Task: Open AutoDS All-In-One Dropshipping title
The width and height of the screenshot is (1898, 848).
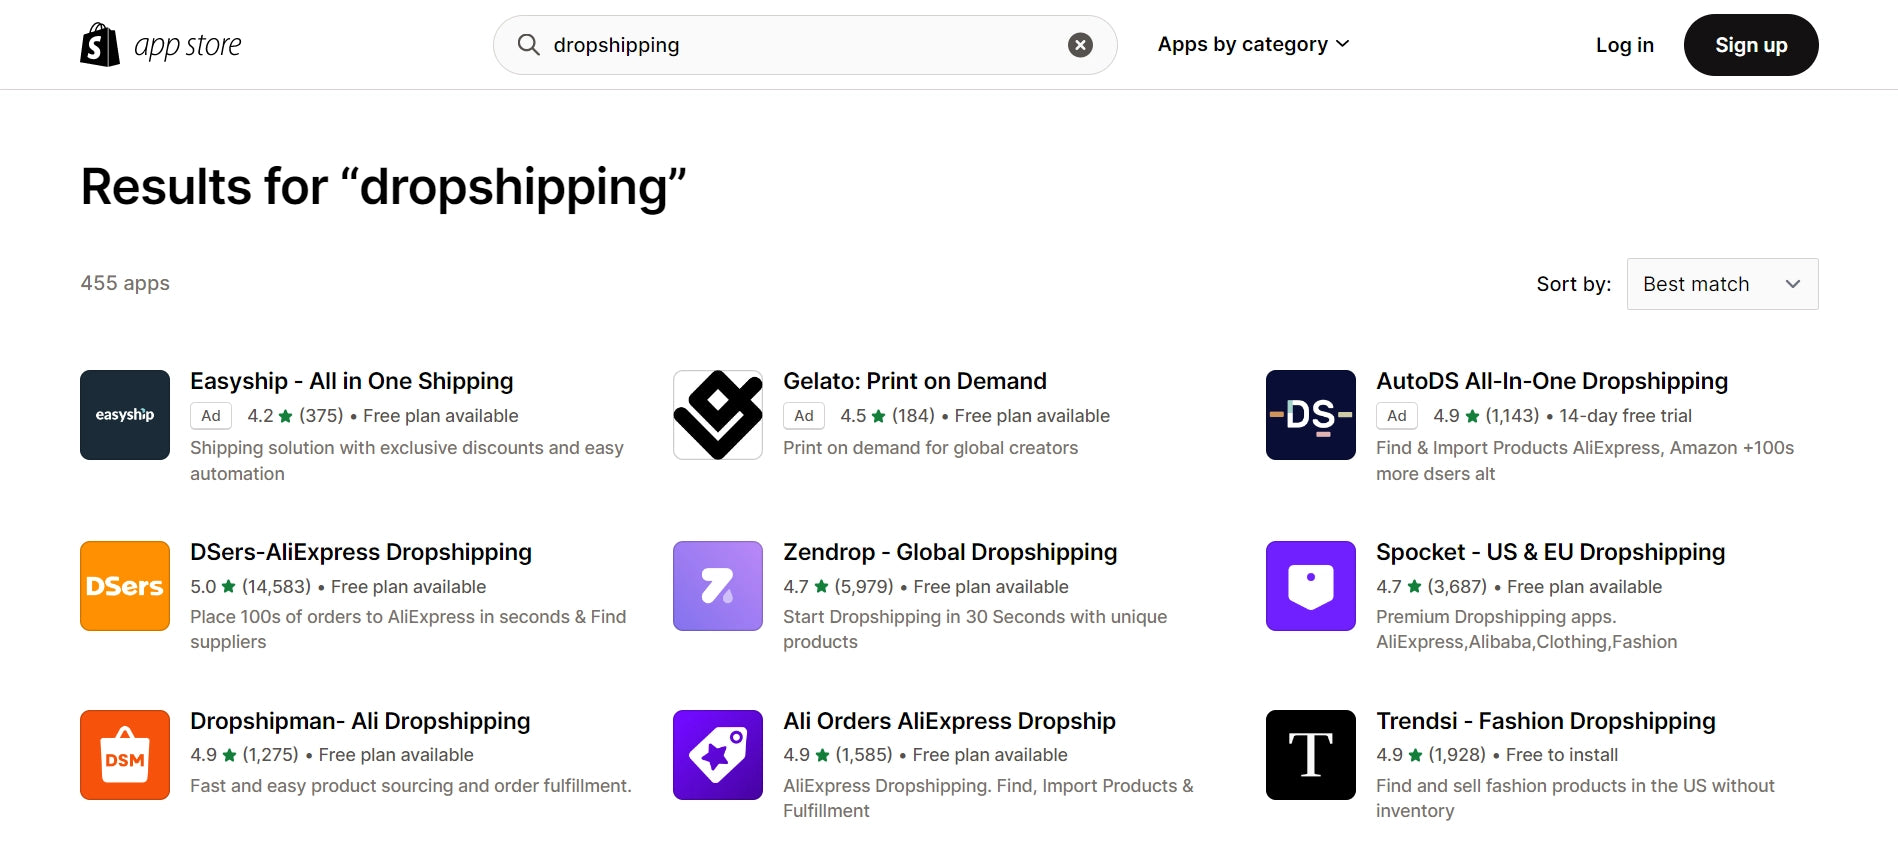Action: pos(1552,381)
